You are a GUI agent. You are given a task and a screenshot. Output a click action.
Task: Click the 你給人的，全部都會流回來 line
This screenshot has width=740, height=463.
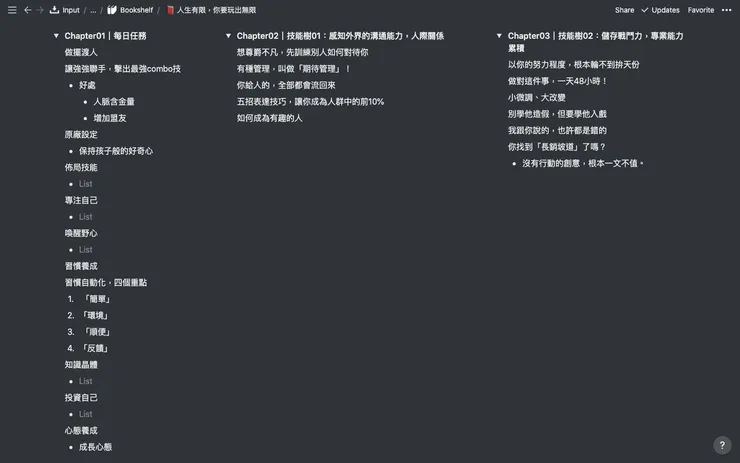pyautogui.click(x=286, y=85)
